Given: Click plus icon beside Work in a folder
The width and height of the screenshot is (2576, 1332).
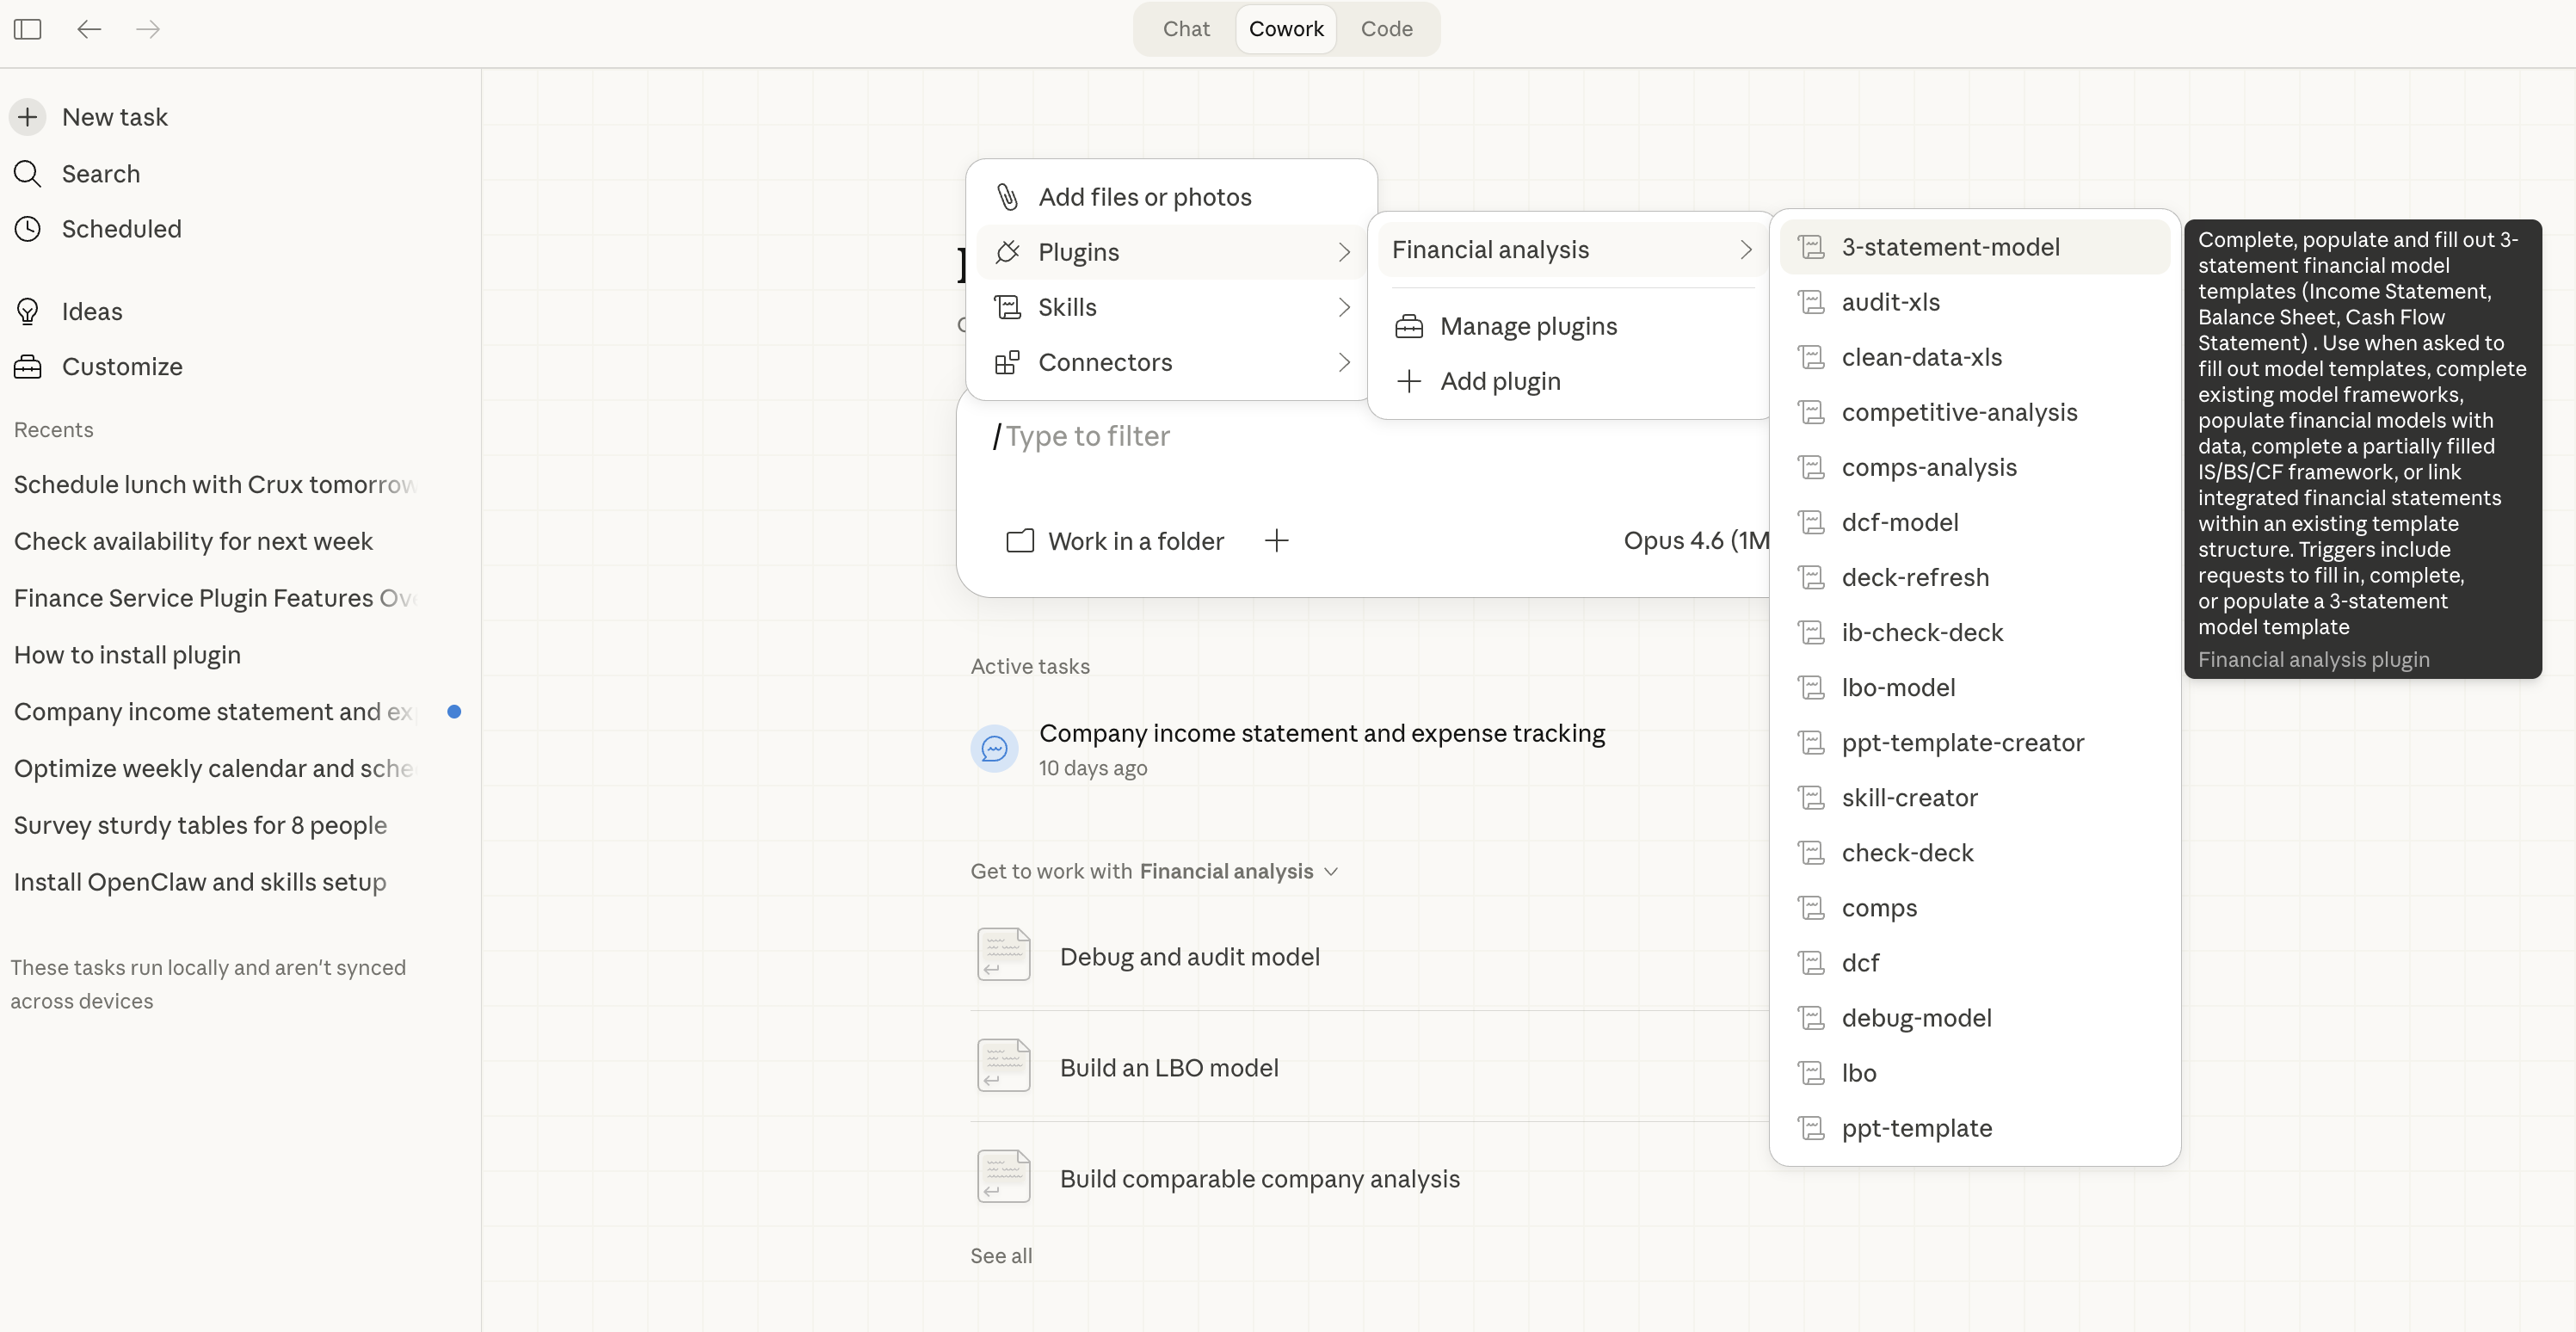Looking at the screenshot, I should pyautogui.click(x=1276, y=541).
